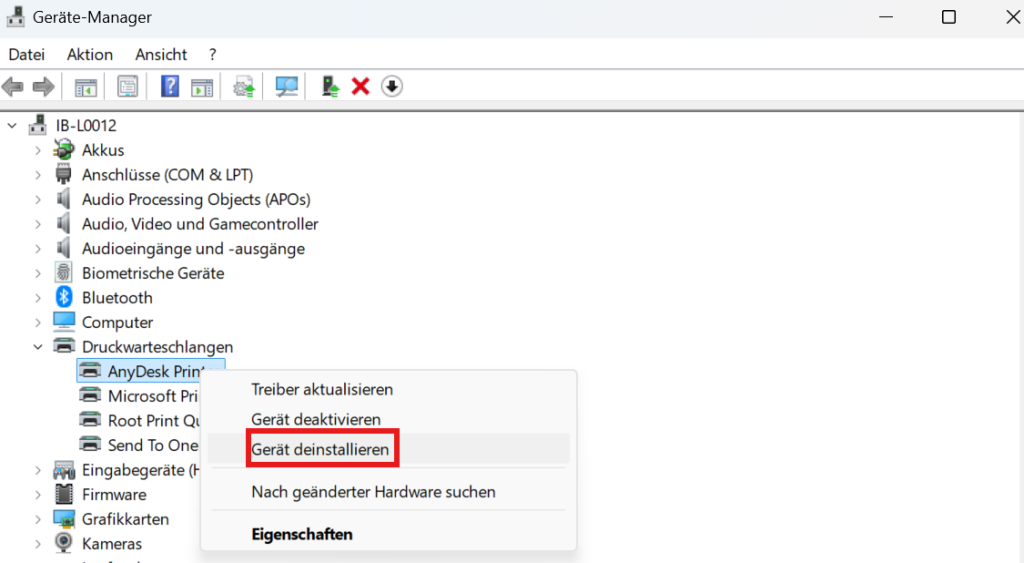The height and width of the screenshot is (563, 1024).
Task: Click the Geräte-Manager title bar icon
Action: coord(16,16)
